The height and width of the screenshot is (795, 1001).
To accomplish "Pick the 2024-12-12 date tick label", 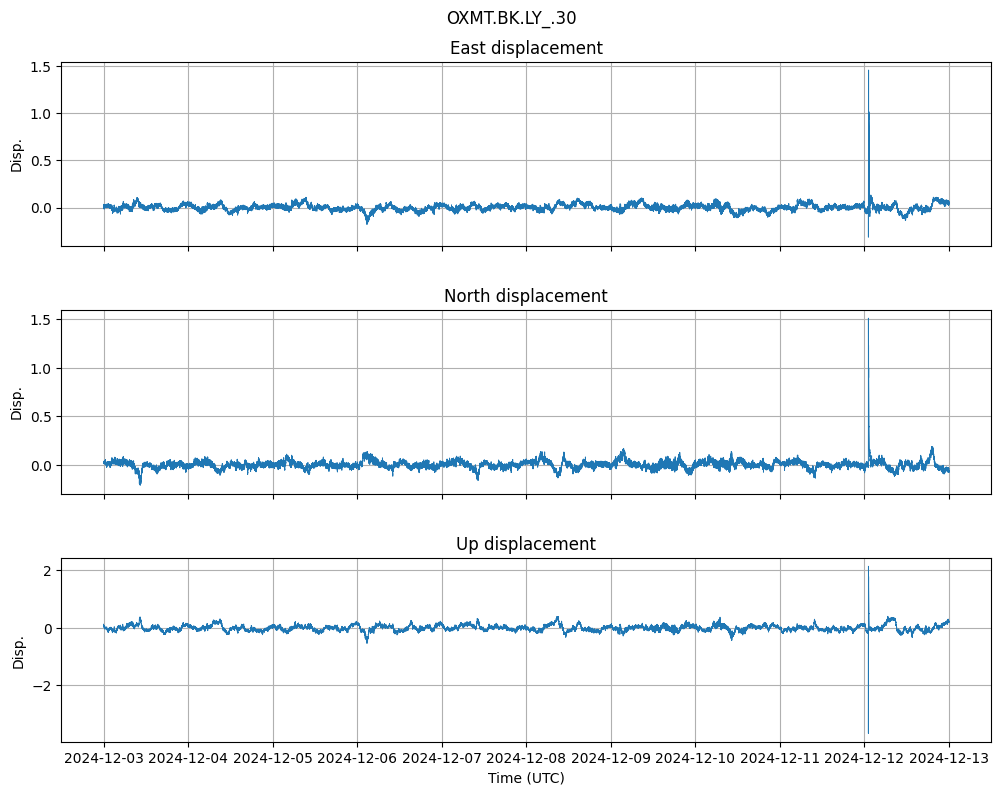I will 864,759.
